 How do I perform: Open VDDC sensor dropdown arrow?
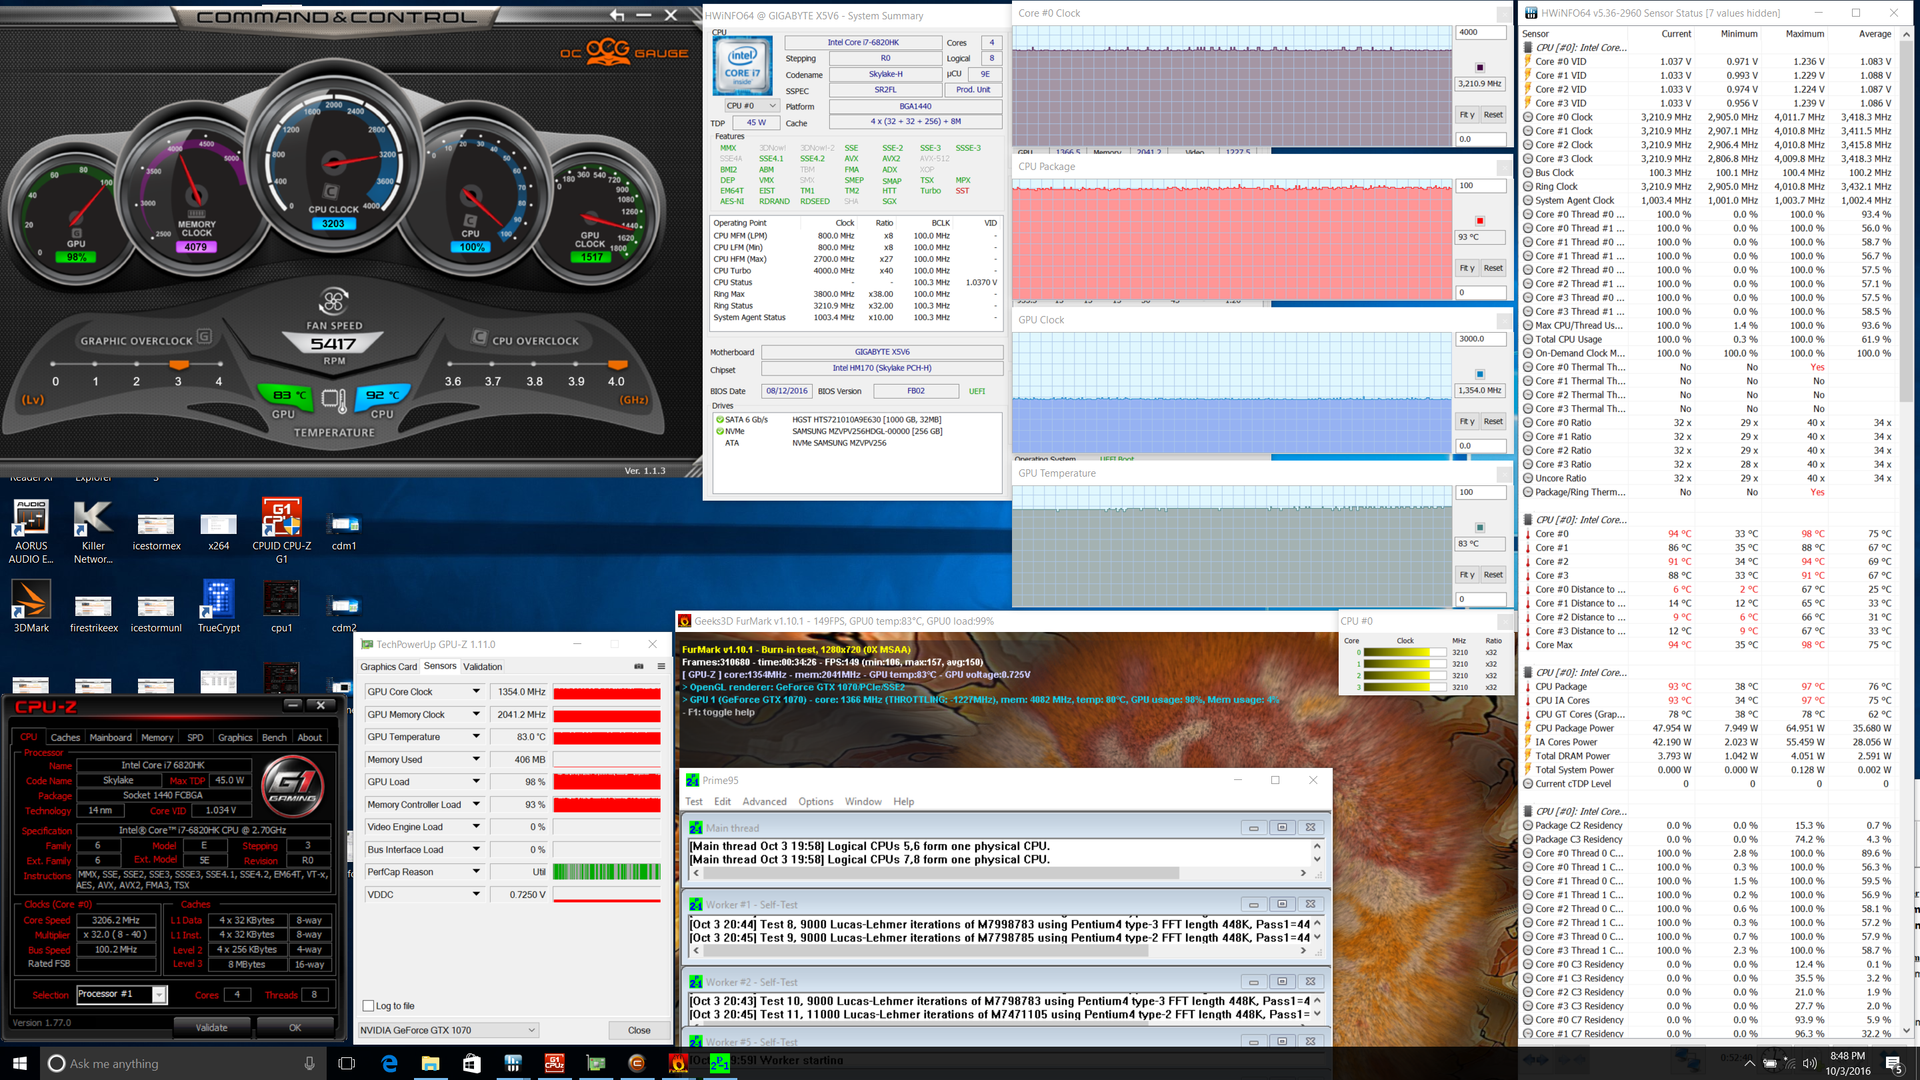click(x=476, y=894)
